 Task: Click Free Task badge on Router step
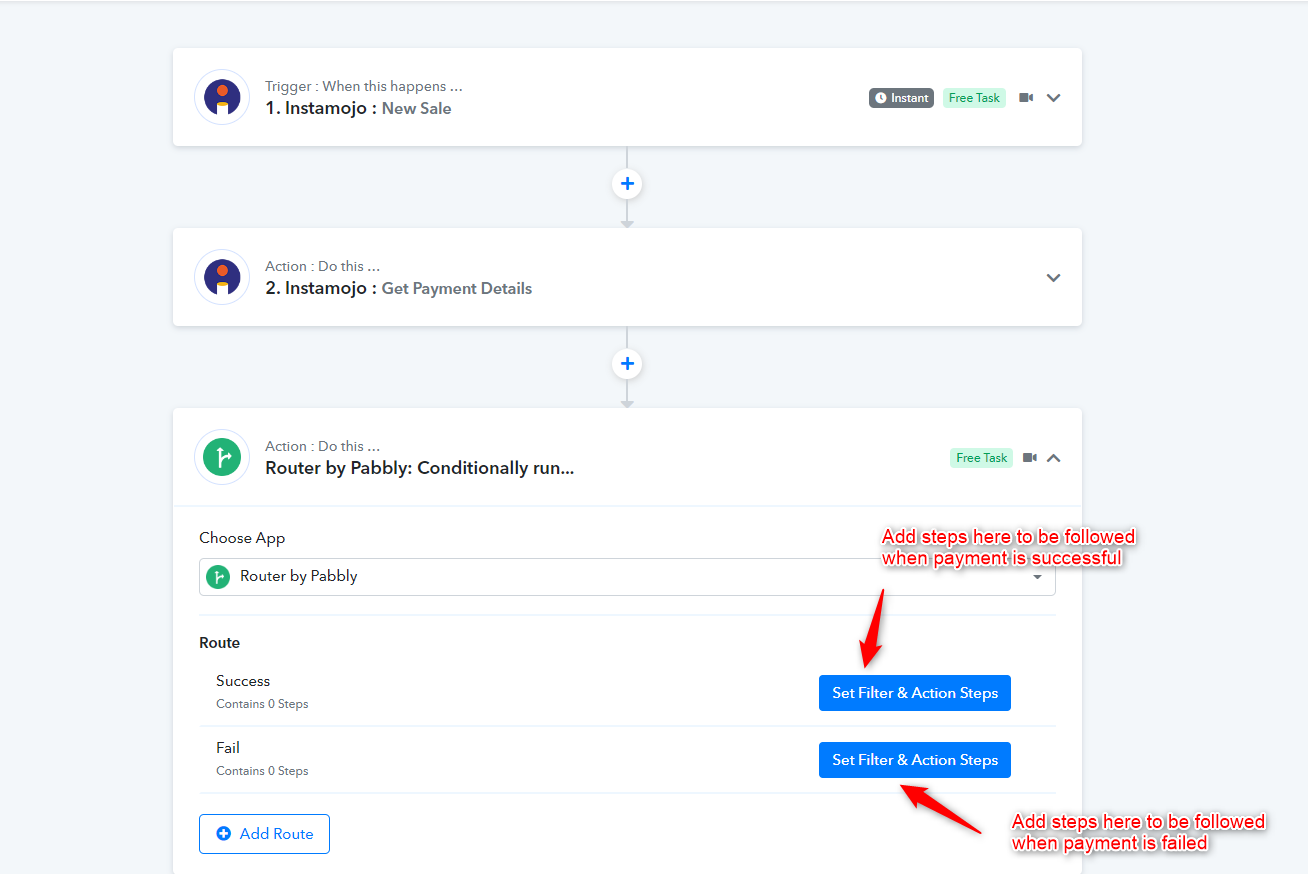coord(981,458)
